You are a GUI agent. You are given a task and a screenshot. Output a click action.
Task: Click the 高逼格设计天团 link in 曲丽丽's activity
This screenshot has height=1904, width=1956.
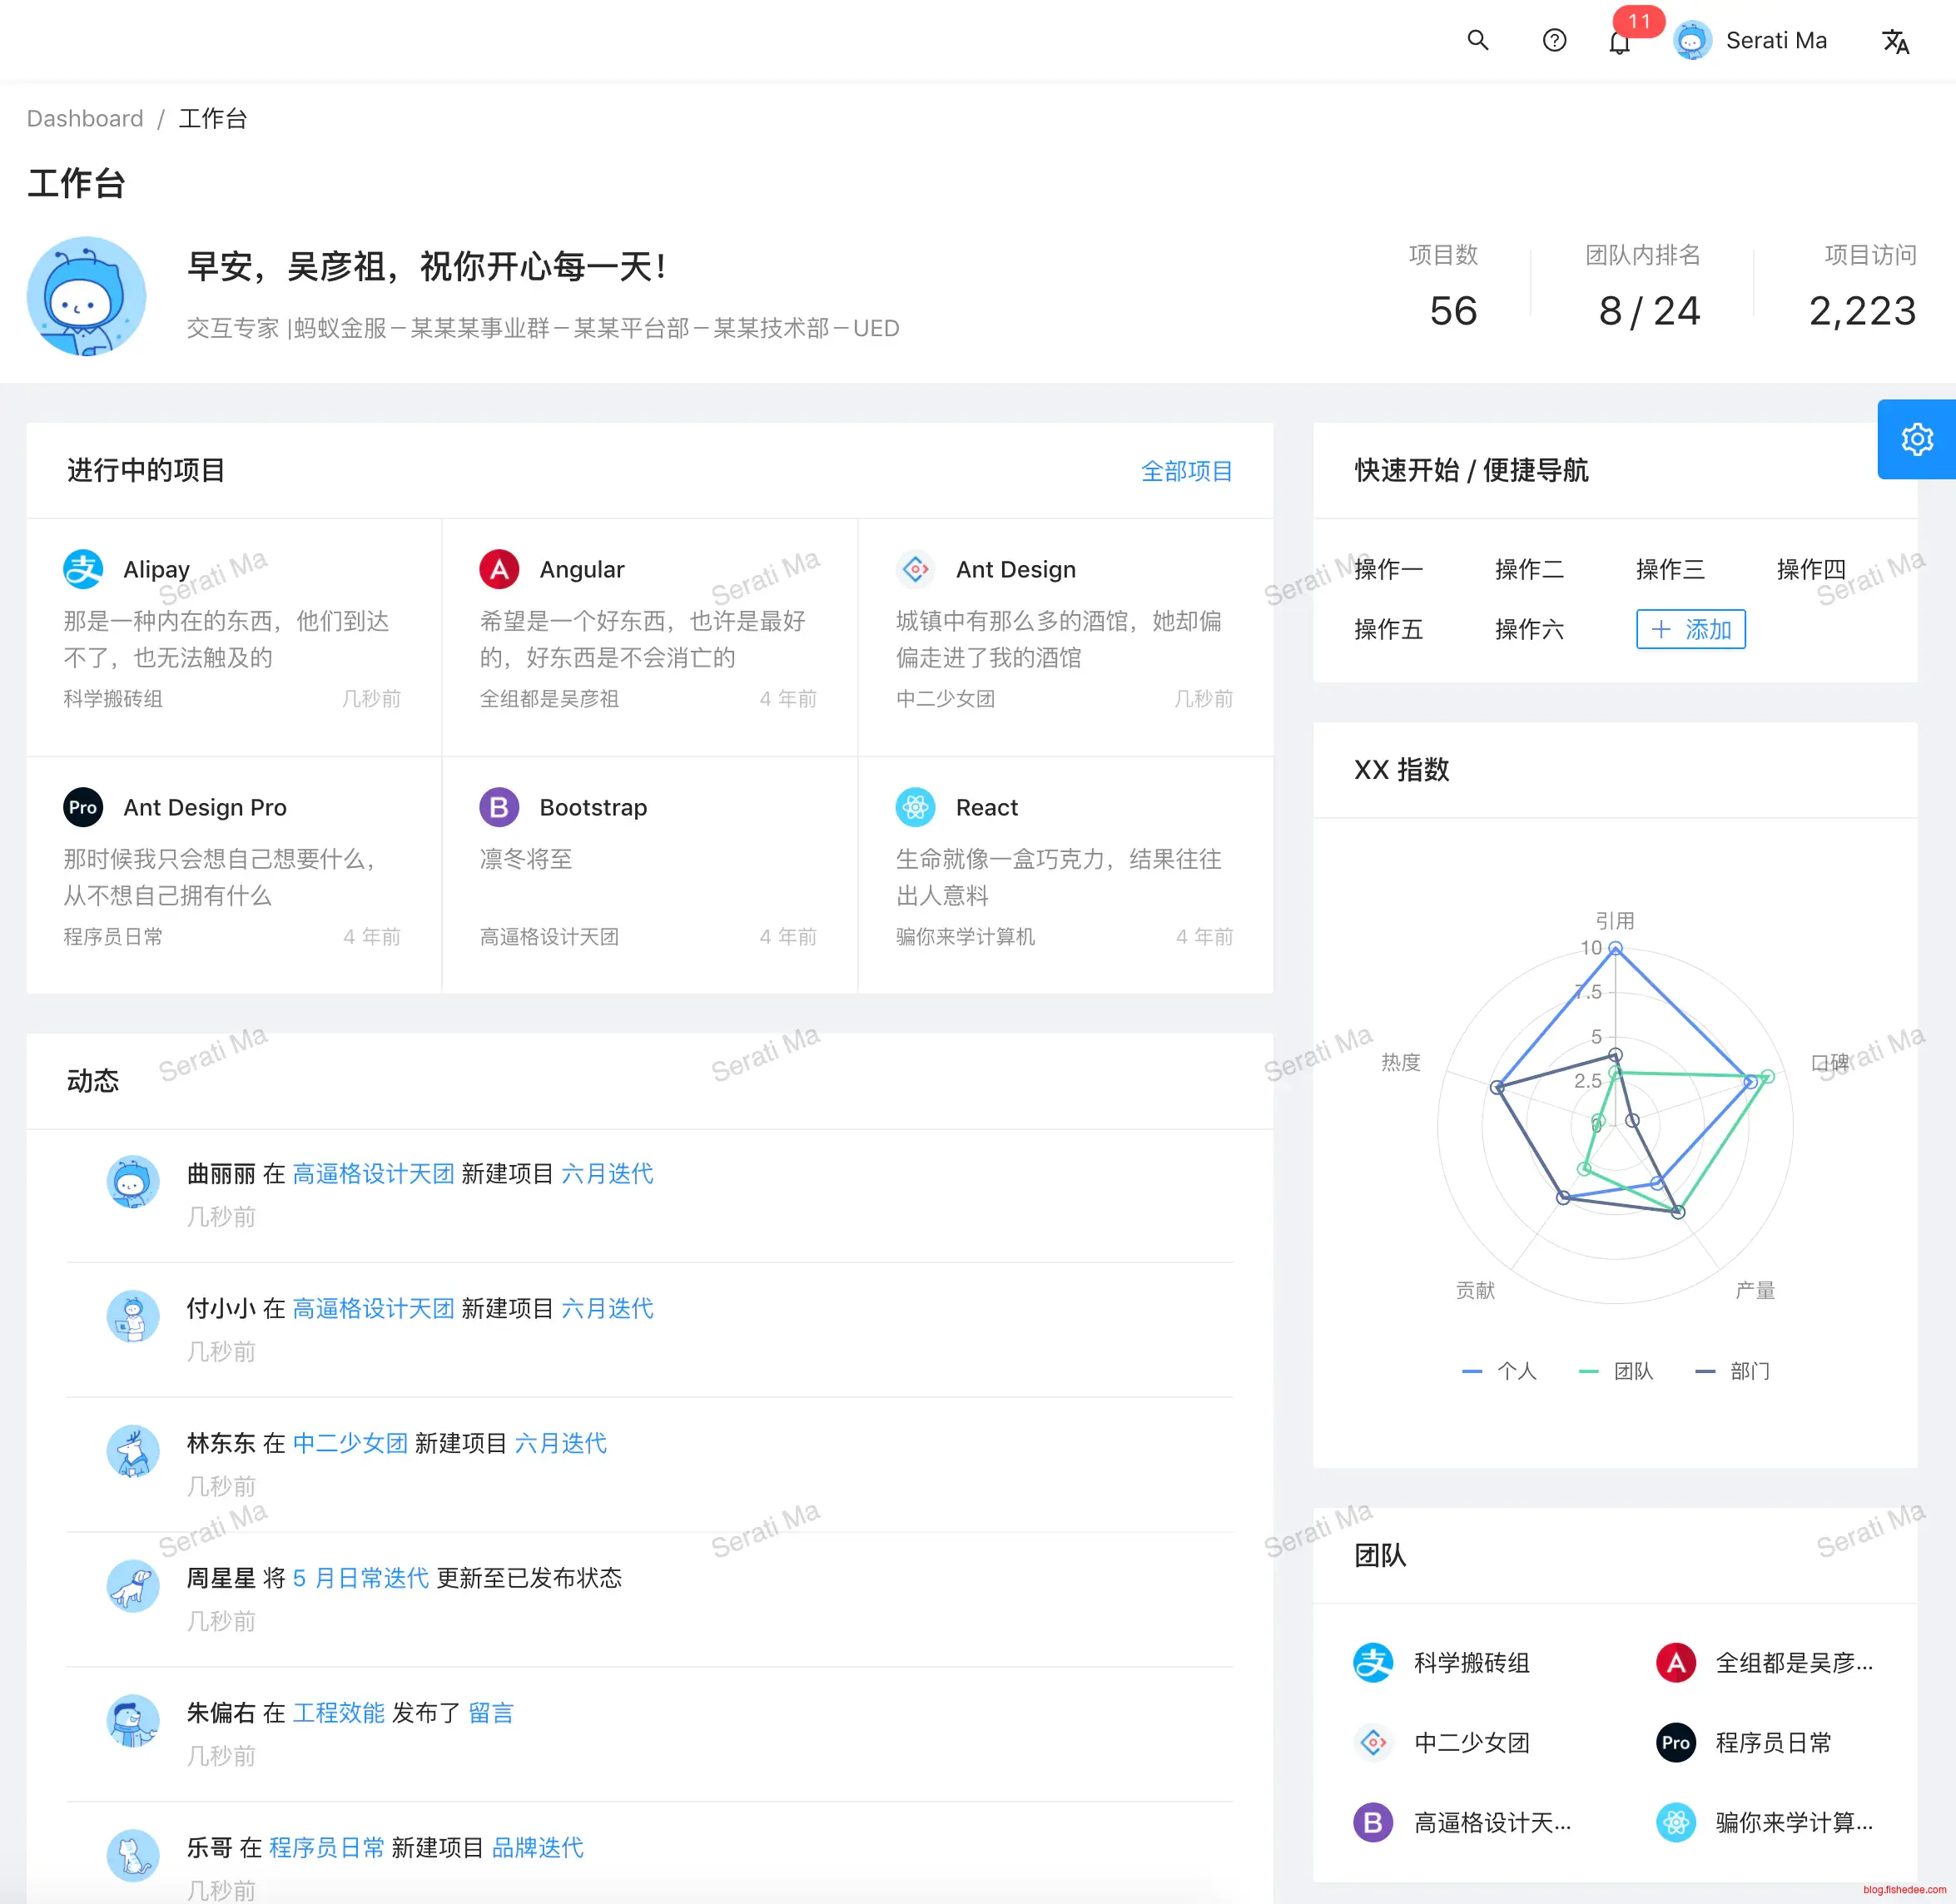pos(373,1173)
